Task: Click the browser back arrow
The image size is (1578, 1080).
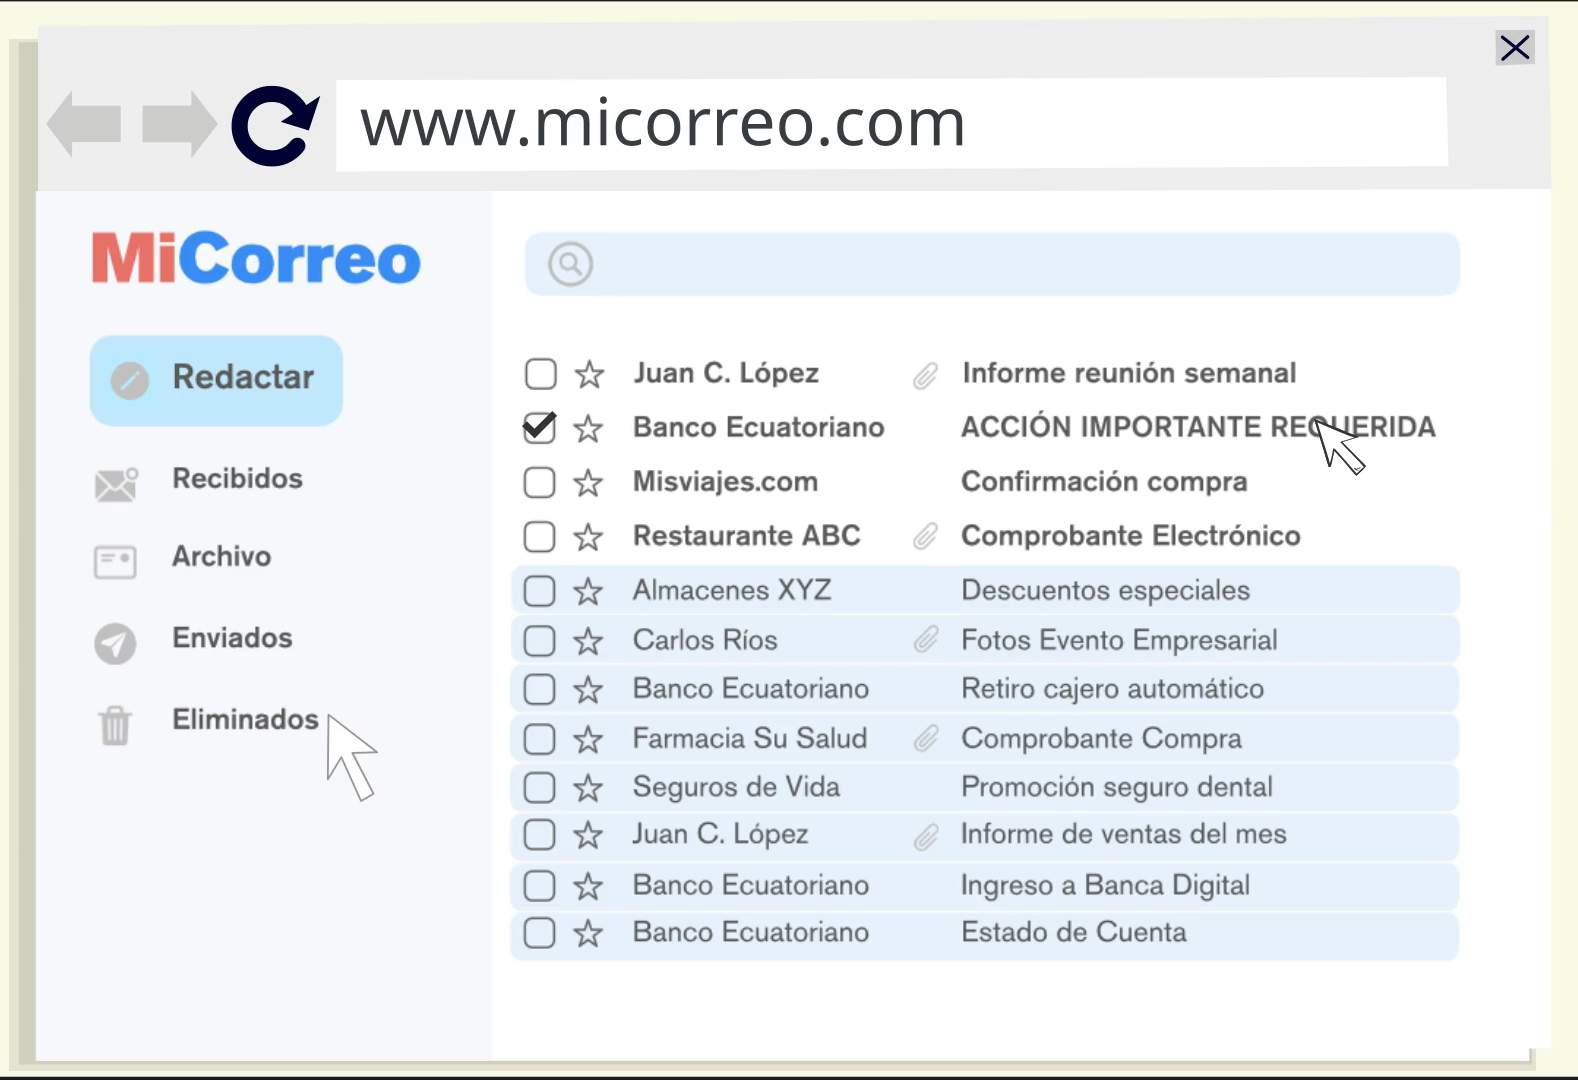Action: point(85,125)
